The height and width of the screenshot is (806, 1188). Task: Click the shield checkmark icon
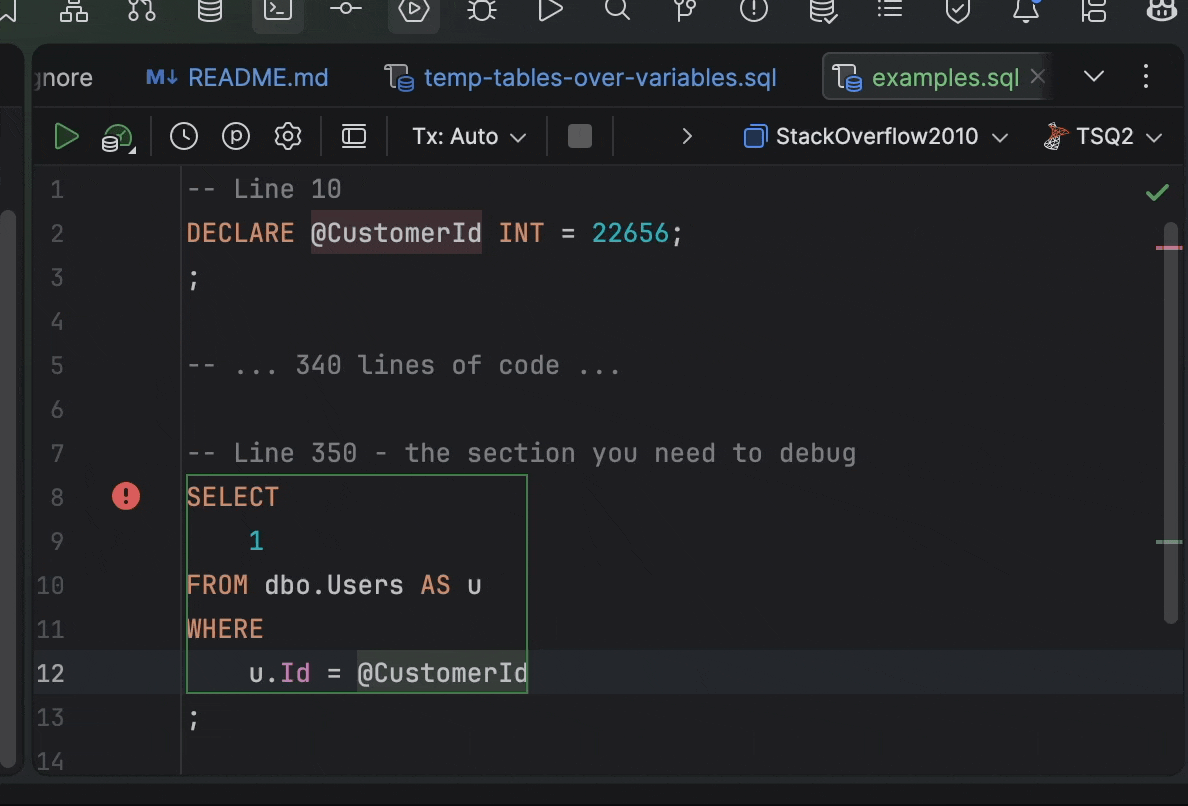(958, 11)
